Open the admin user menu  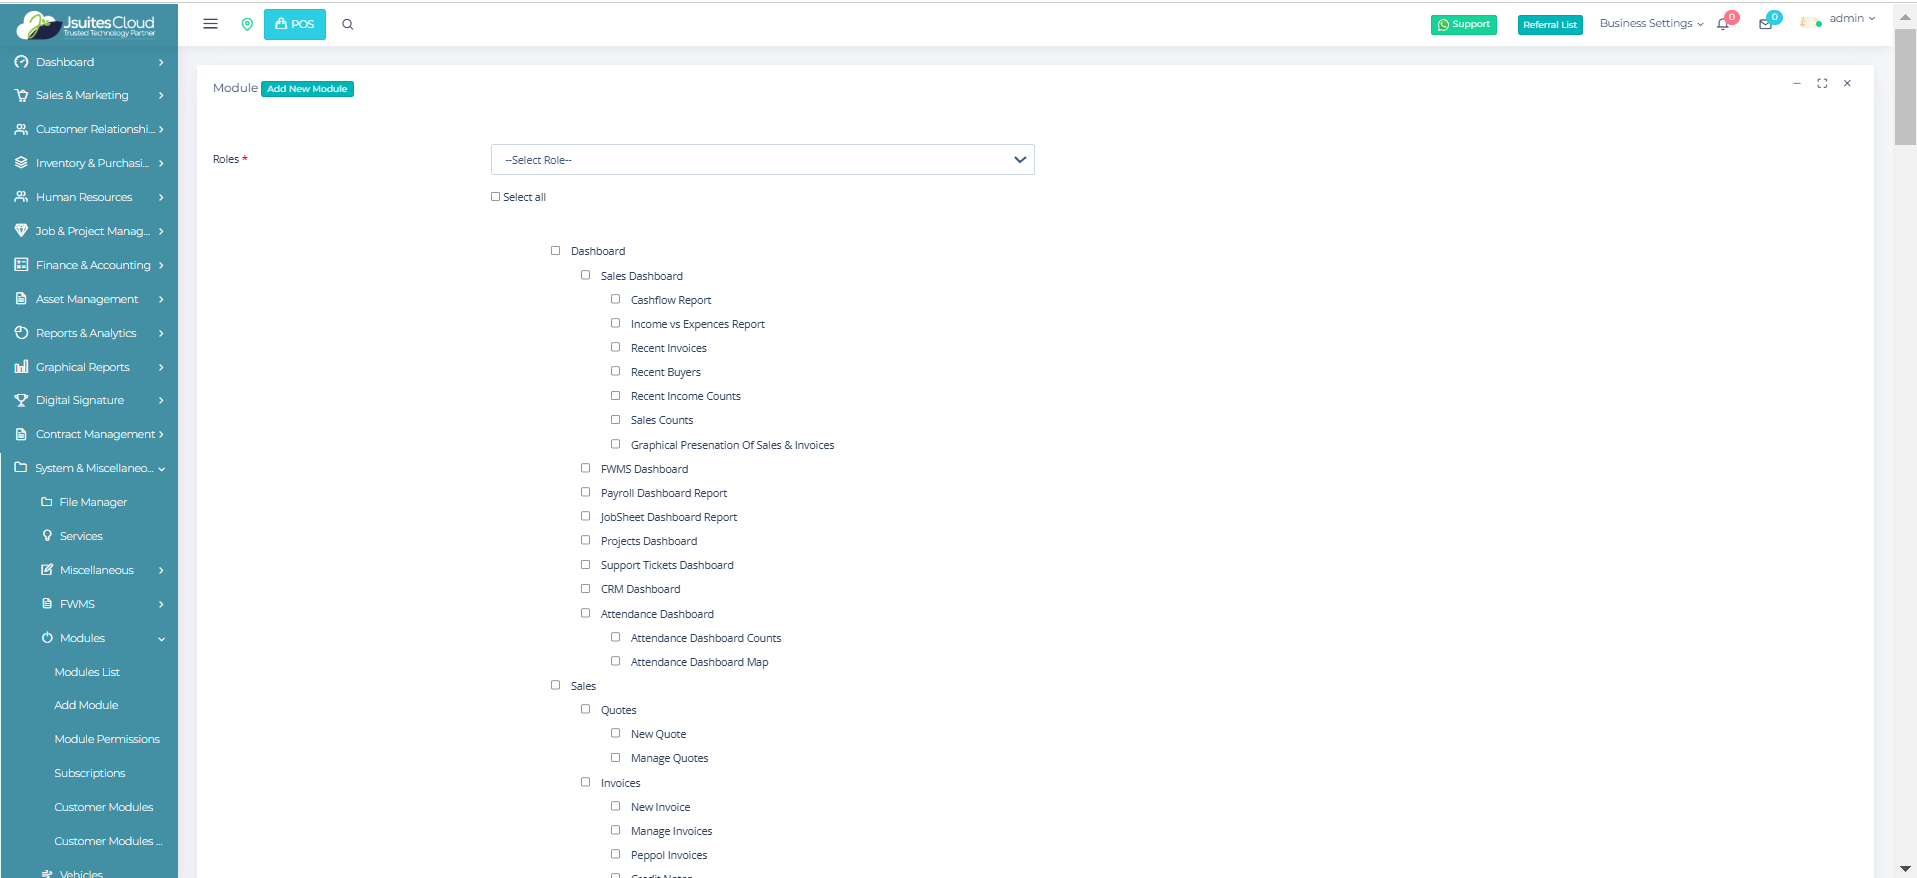(1851, 19)
